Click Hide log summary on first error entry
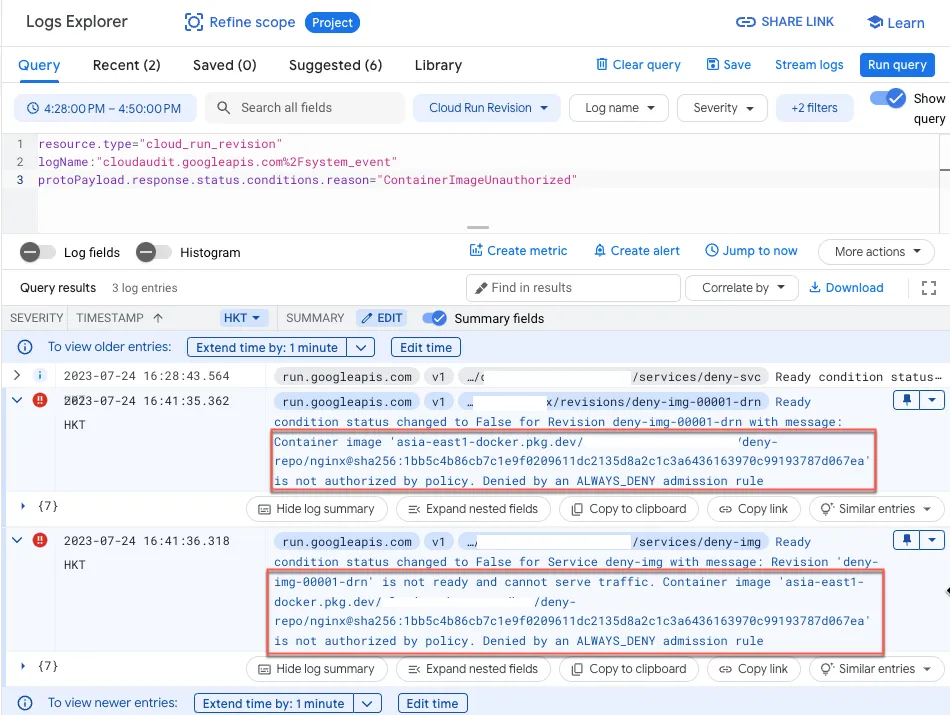The image size is (950, 715). click(316, 509)
